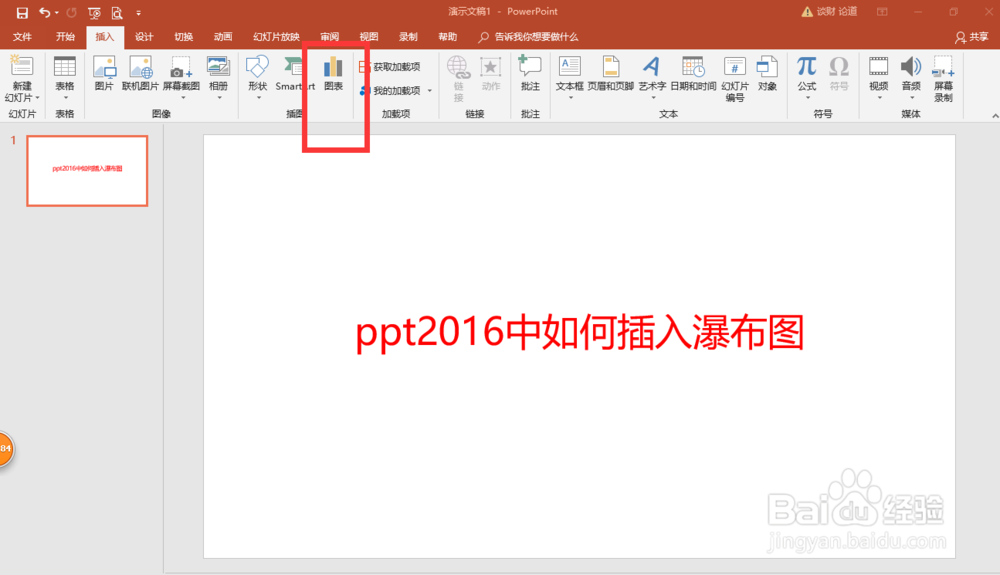Expand the 我的加载项 dropdown arrow
Screen dimensions: 1000x575
coord(430,91)
